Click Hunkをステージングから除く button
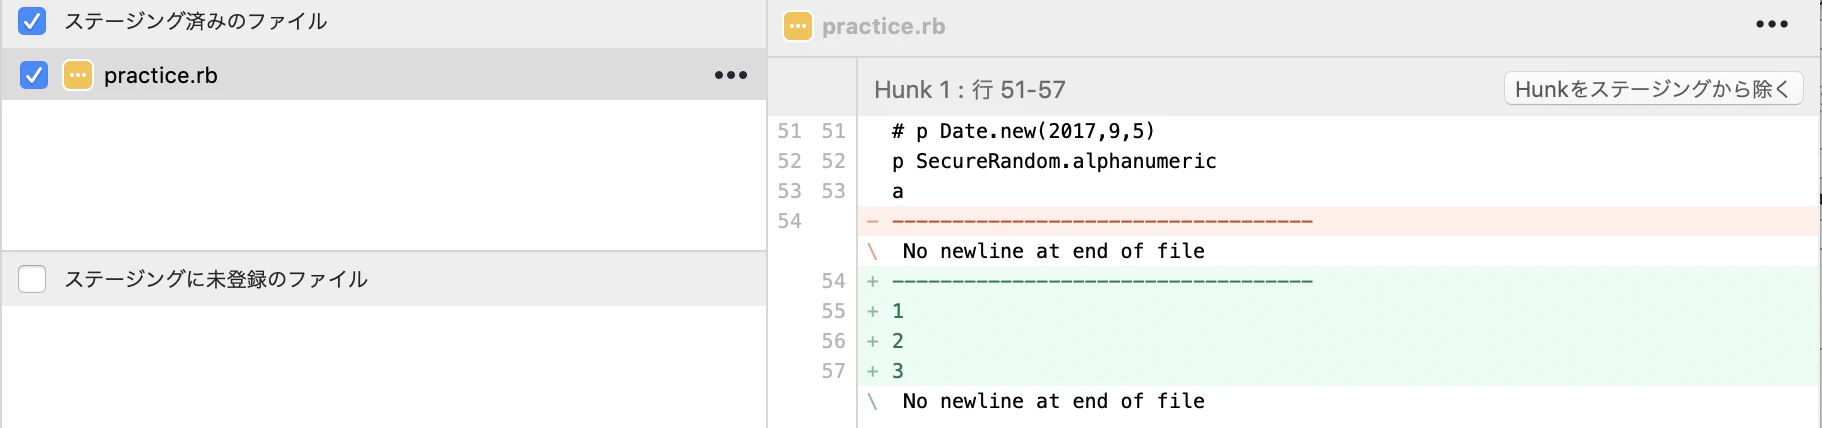The image size is (1822, 428). tap(1653, 89)
